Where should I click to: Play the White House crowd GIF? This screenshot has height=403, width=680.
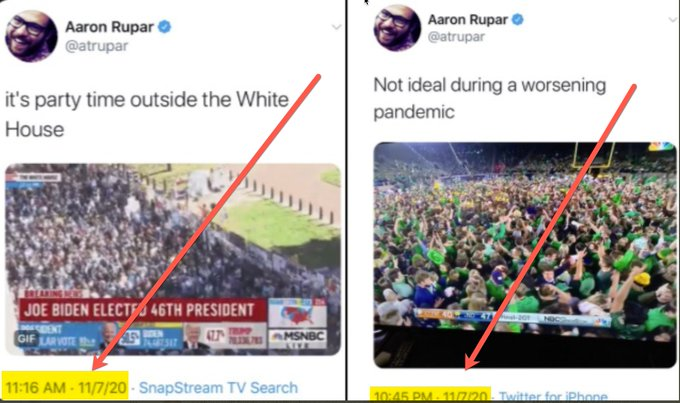point(173,259)
